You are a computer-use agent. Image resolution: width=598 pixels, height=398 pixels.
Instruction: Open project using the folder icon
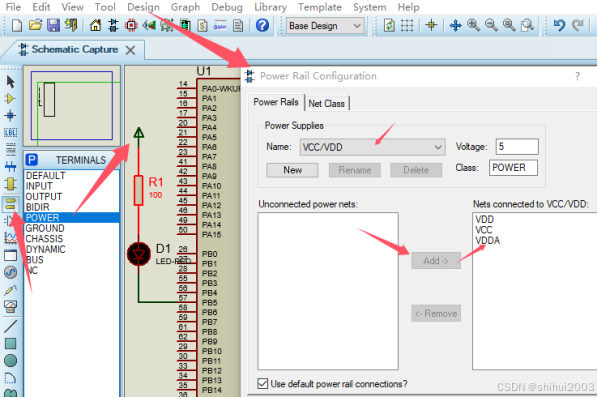tap(35, 26)
